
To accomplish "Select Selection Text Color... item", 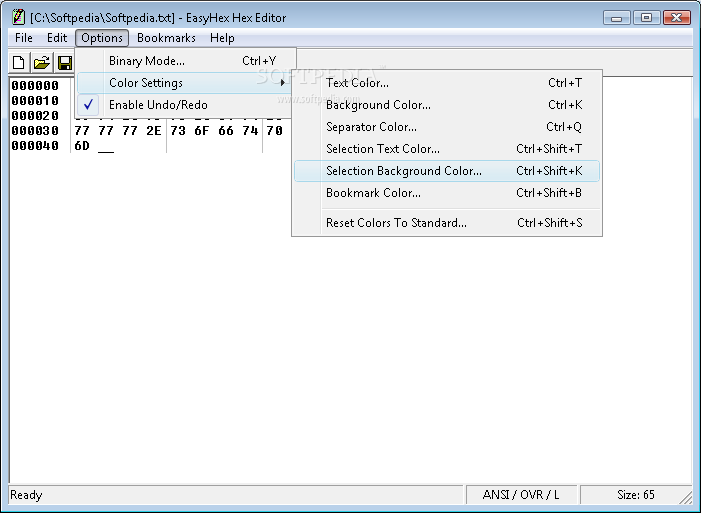I will 447,148.
